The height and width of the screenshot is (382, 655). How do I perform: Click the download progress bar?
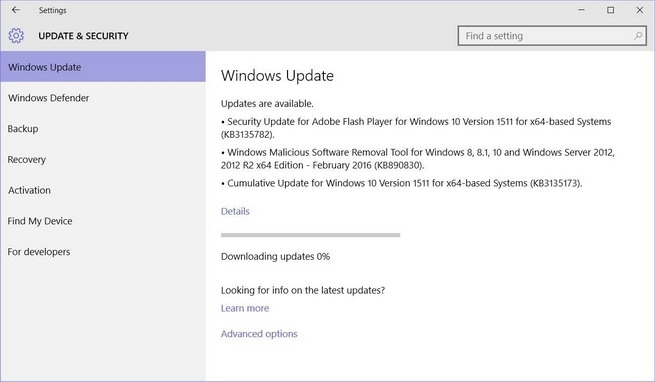(310, 235)
